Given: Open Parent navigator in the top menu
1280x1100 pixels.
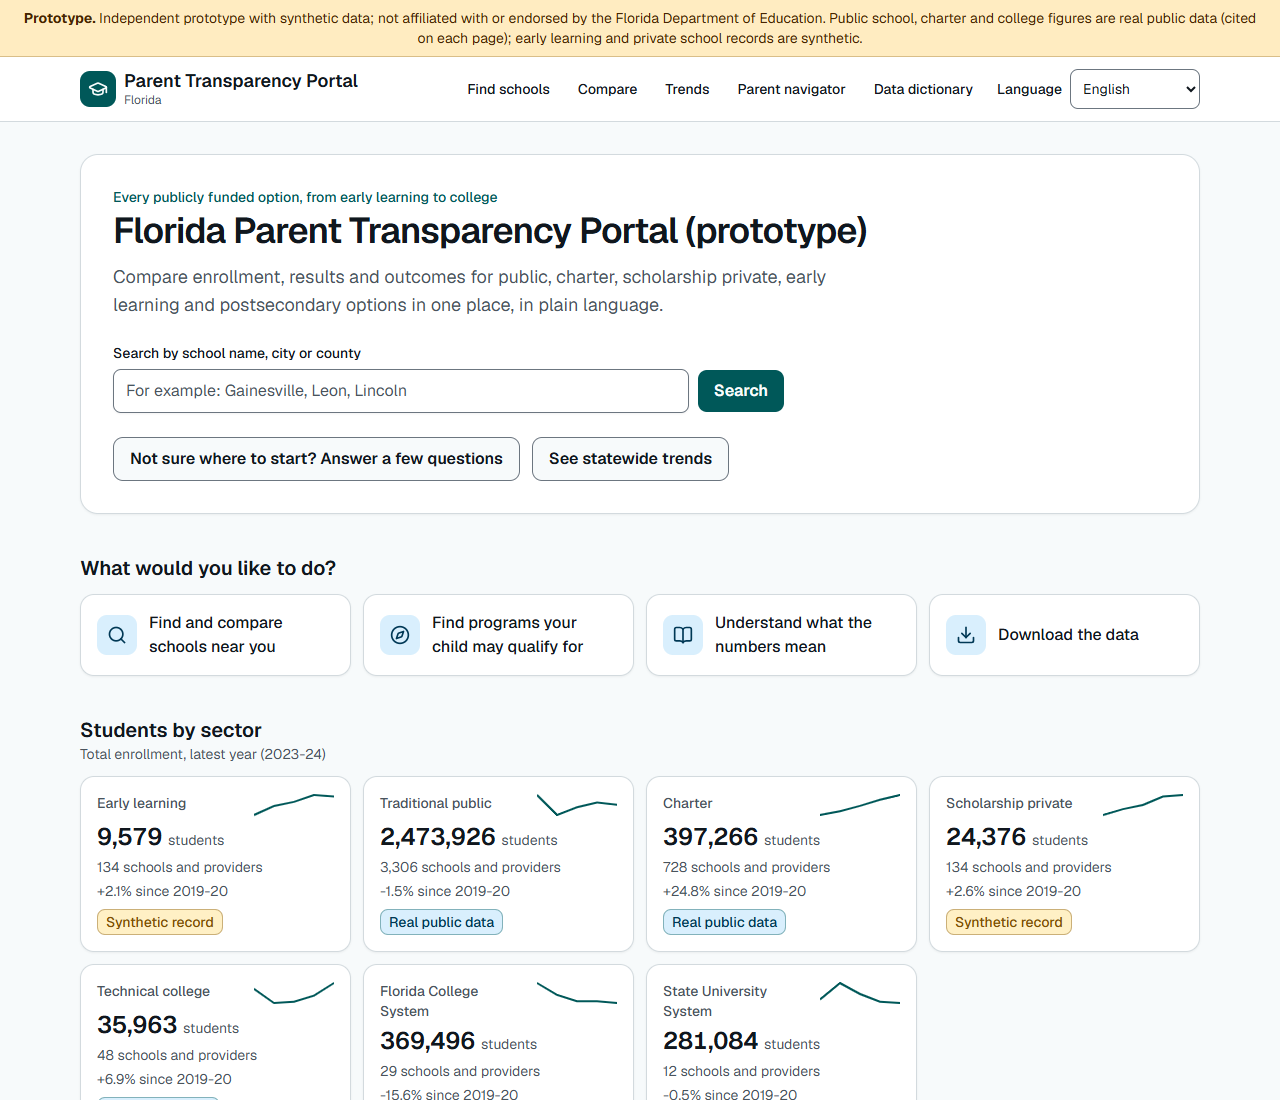Looking at the screenshot, I should click(x=791, y=89).
